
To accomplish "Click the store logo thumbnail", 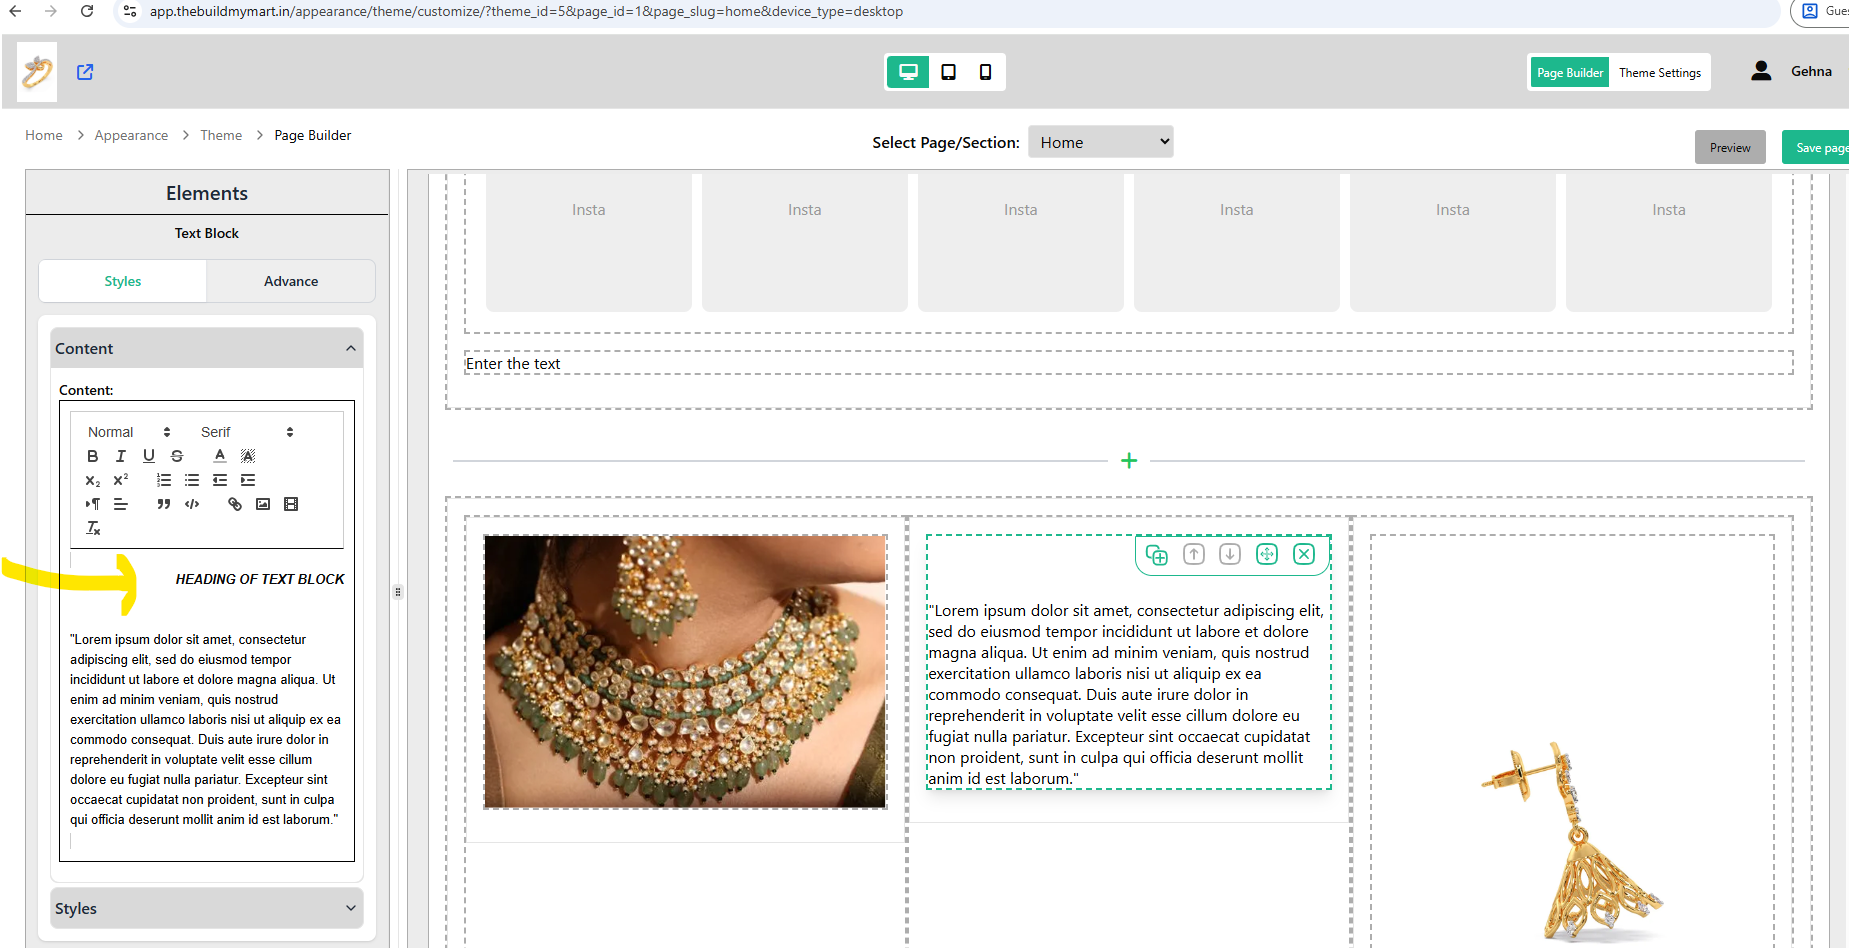I will [37, 72].
